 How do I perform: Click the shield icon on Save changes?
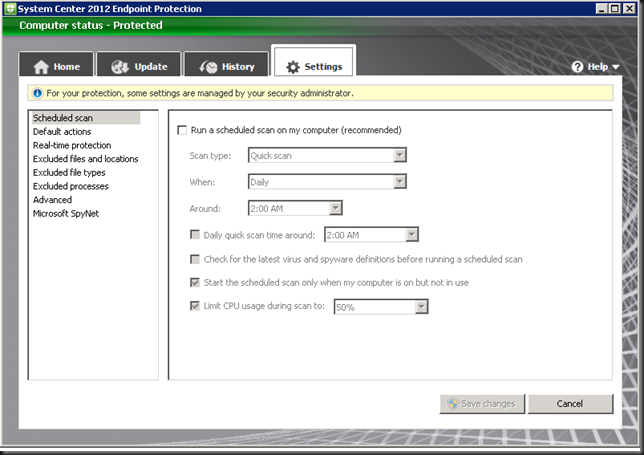(x=453, y=404)
